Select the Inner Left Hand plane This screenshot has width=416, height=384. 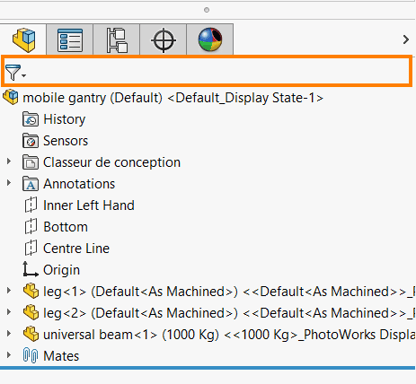coord(80,205)
